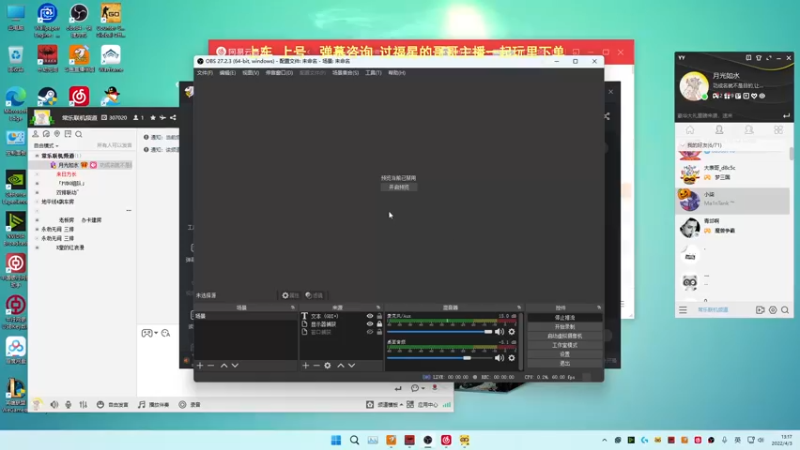This screenshot has height=450, width=800.
Task: Move source down in Sources panel
Action: 352,365
